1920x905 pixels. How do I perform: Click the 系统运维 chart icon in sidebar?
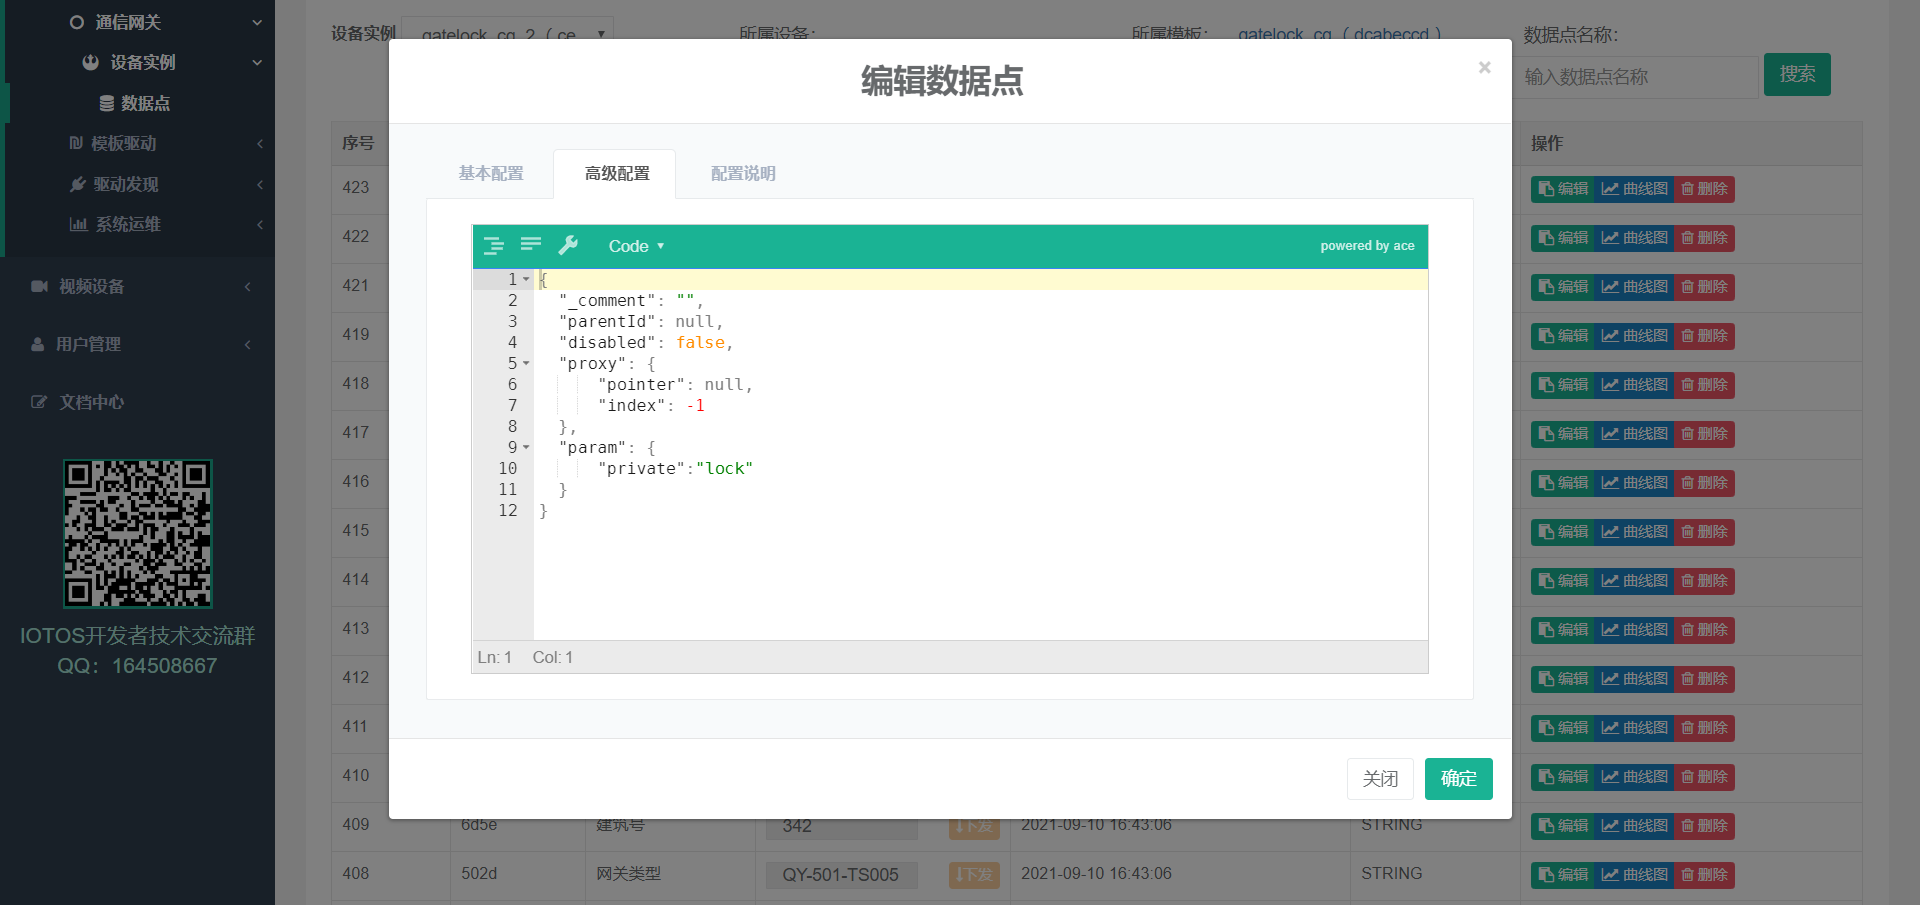78,225
